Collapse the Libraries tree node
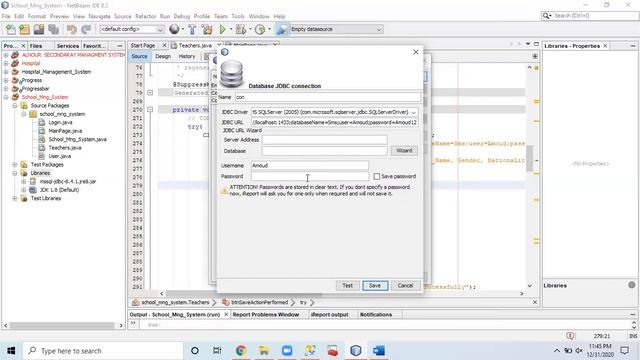This screenshot has width=640, height=360. coord(15,173)
